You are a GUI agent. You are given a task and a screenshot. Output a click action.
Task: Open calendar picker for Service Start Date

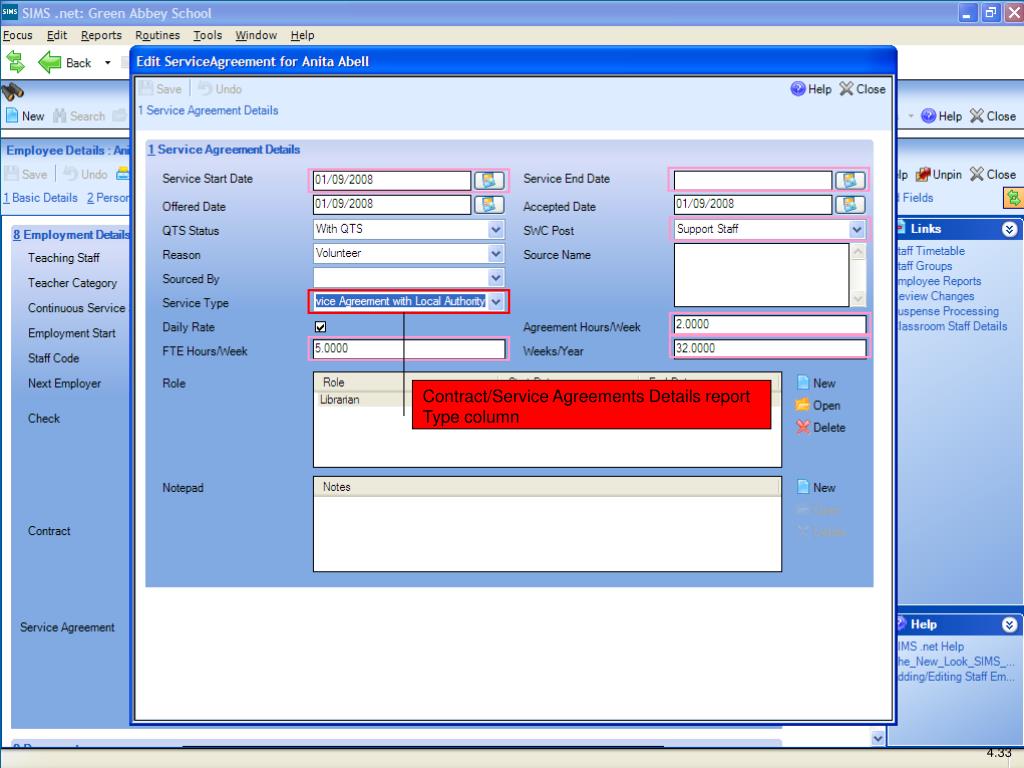pos(488,180)
